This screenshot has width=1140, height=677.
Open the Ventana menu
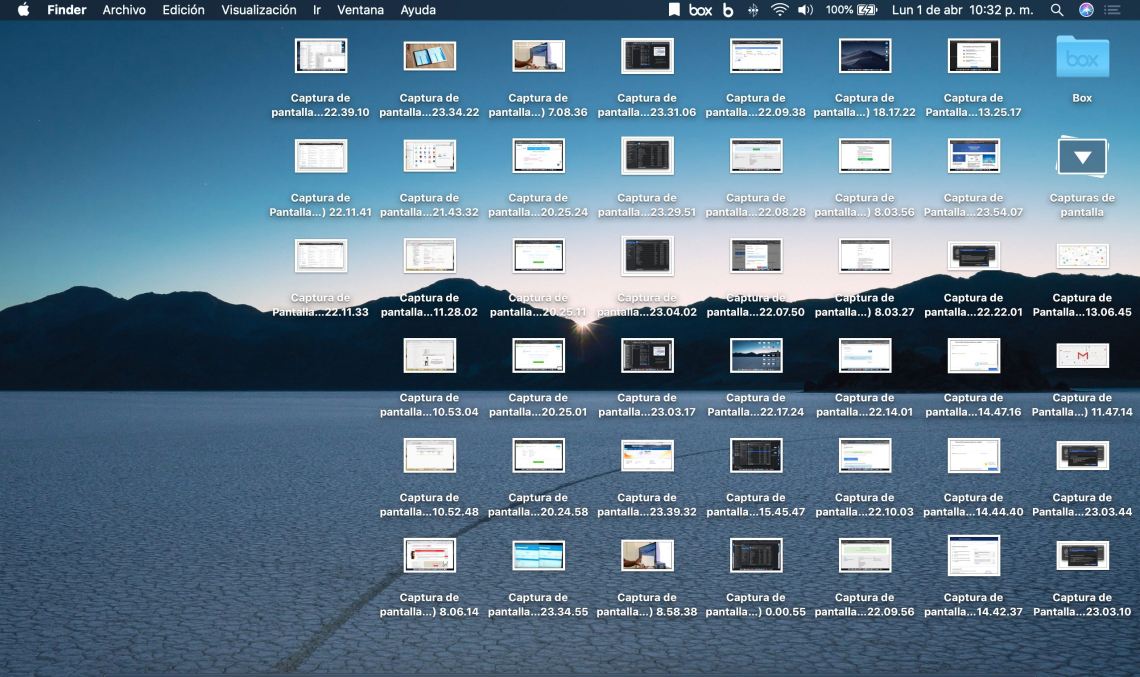tap(359, 10)
